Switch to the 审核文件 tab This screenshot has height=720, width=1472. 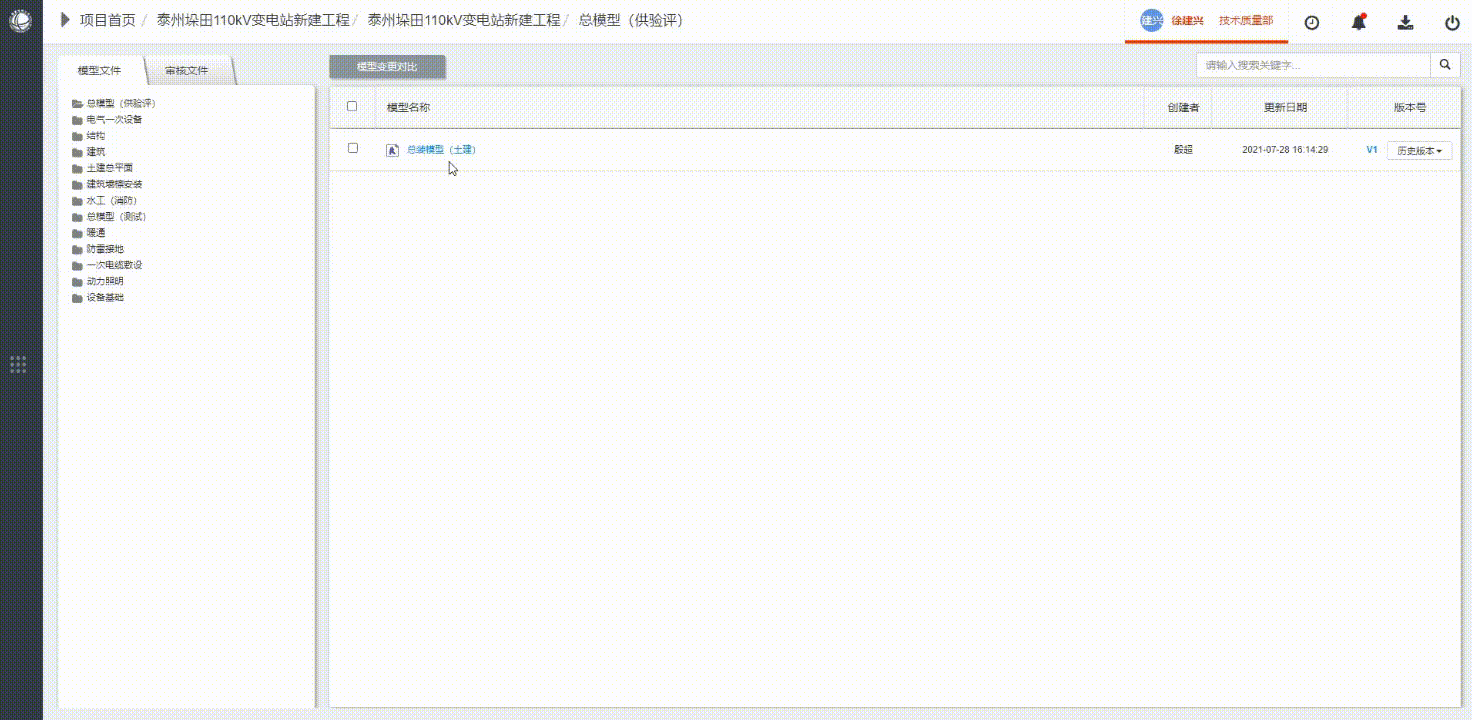(x=187, y=71)
